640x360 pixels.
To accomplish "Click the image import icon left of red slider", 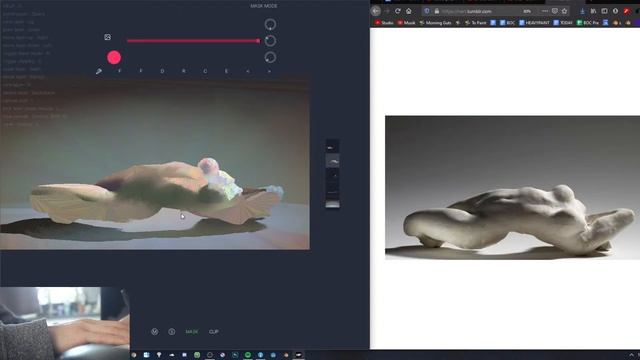I will [x=107, y=37].
